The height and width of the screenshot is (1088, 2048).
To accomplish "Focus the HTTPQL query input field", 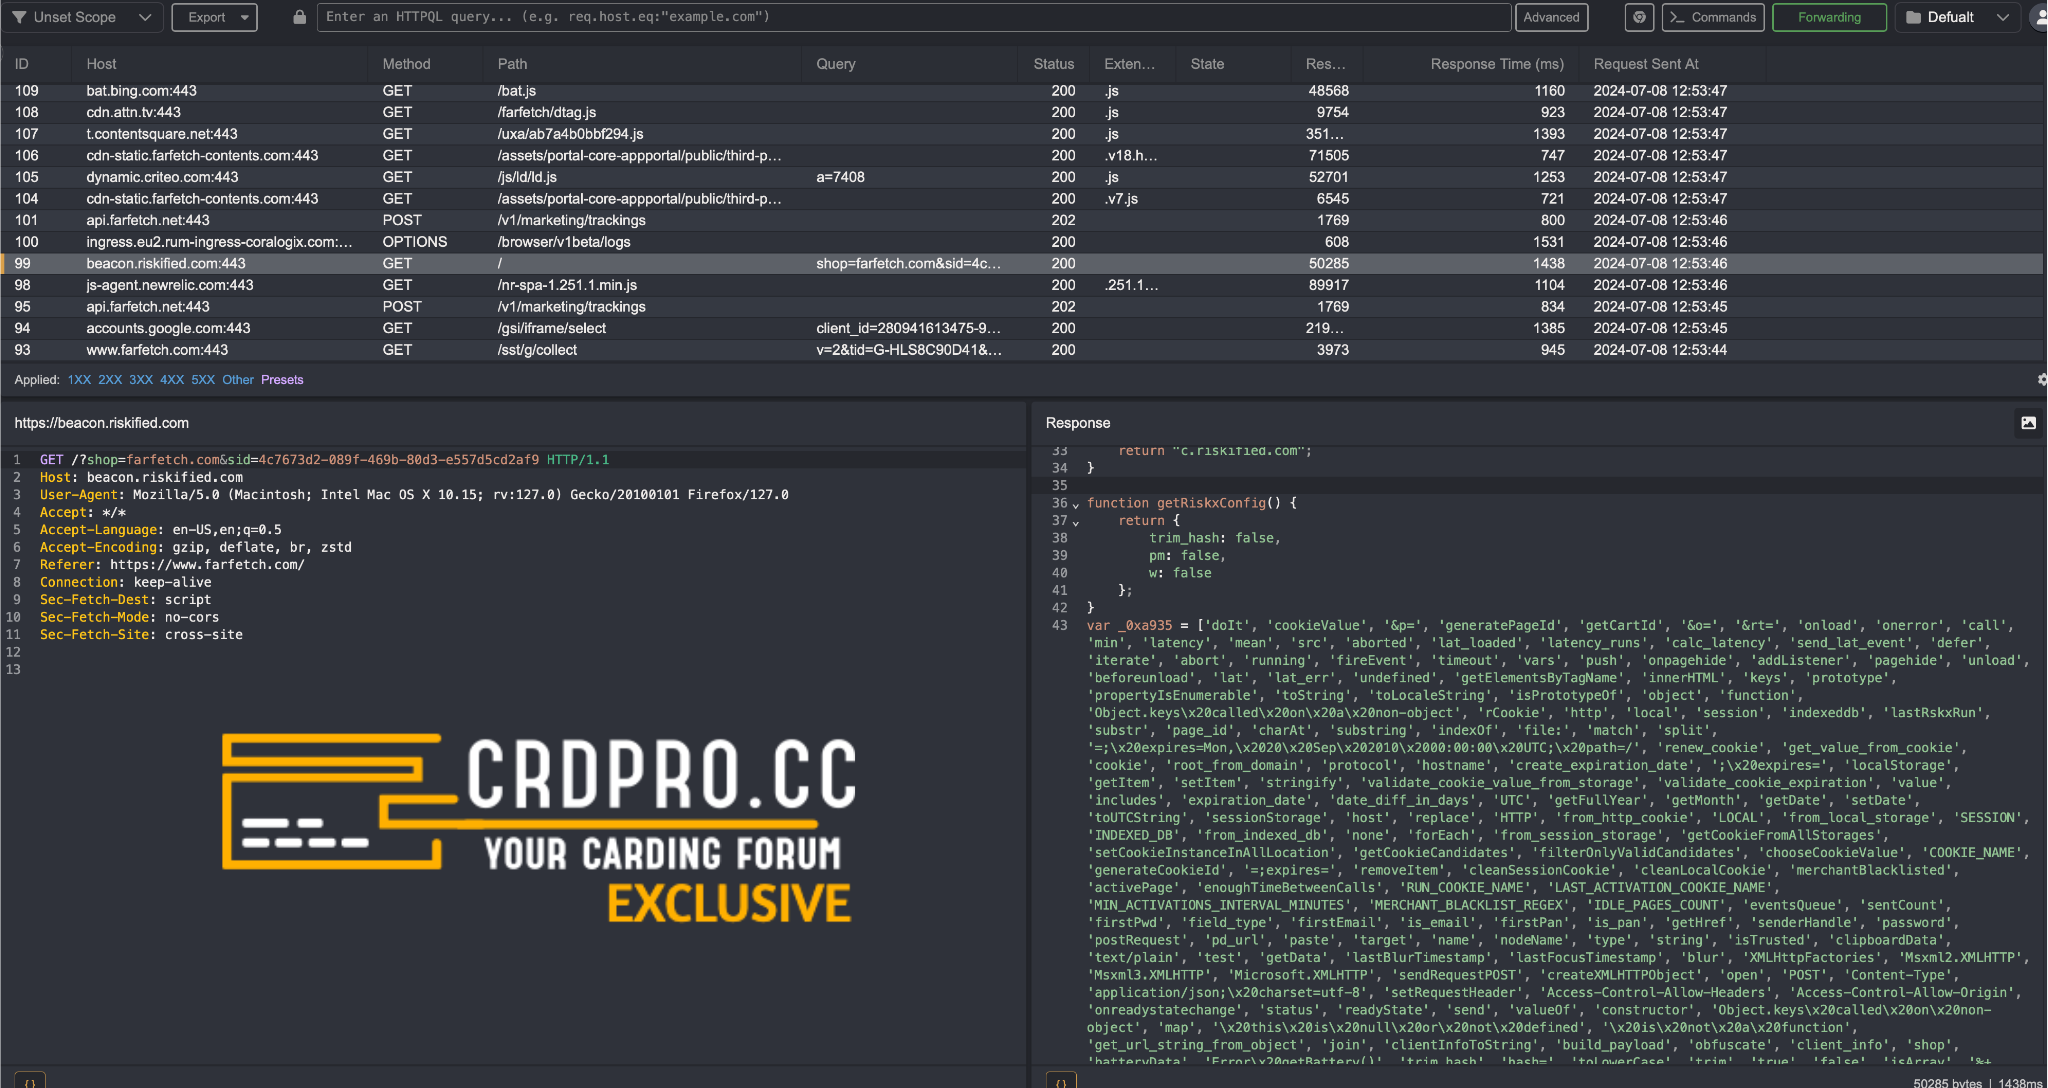I will coord(913,17).
